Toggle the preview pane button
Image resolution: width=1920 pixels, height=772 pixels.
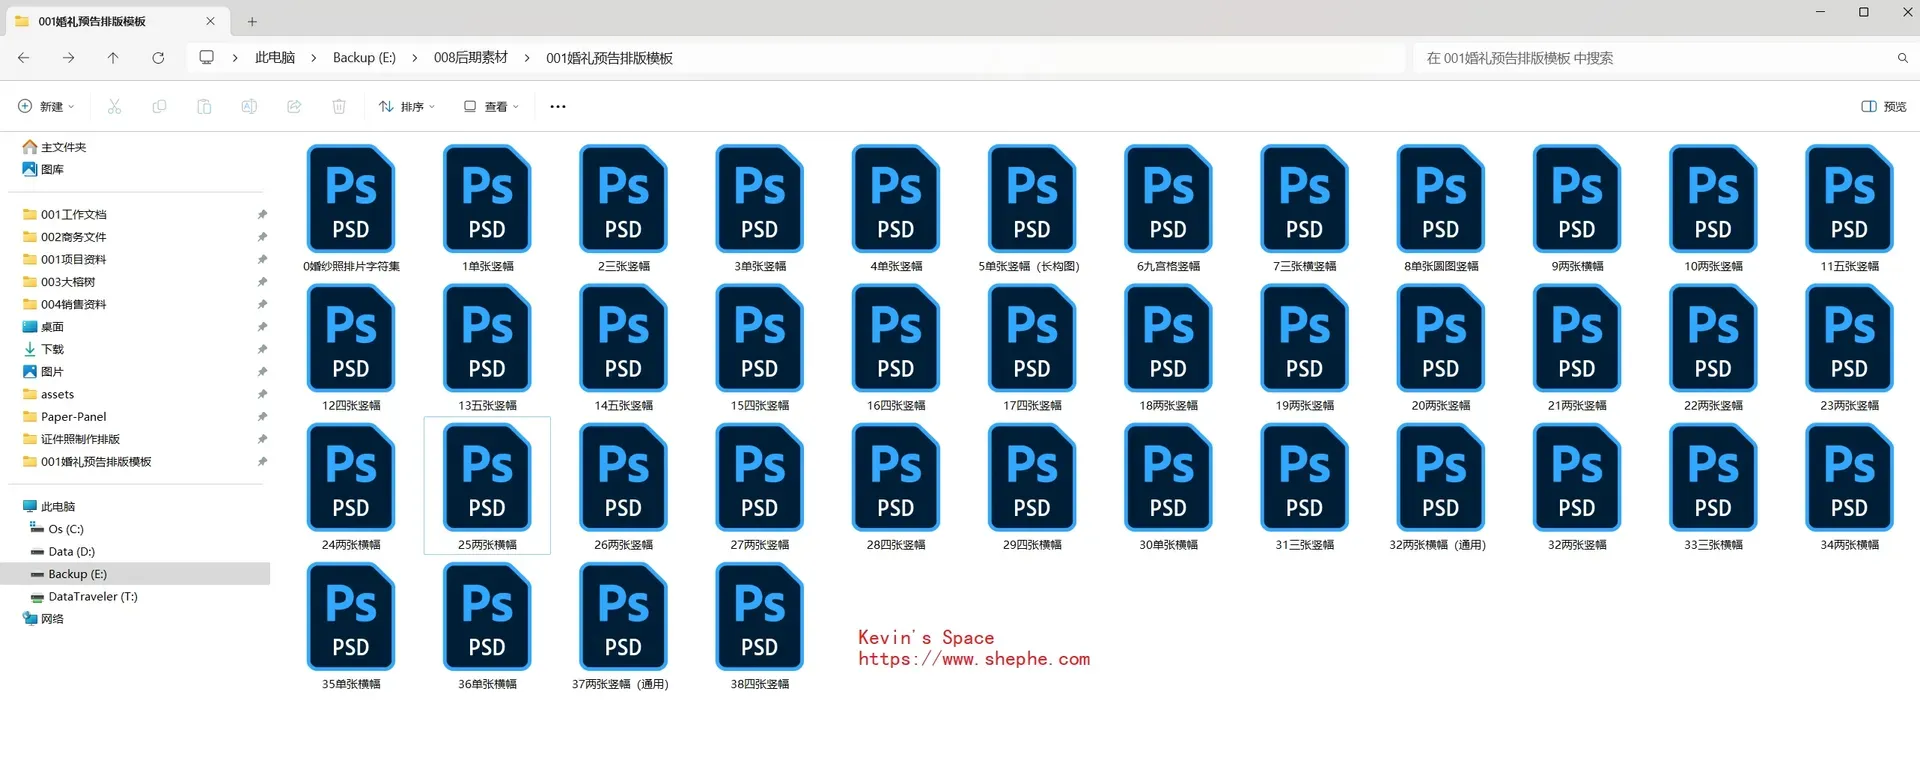tap(1883, 106)
